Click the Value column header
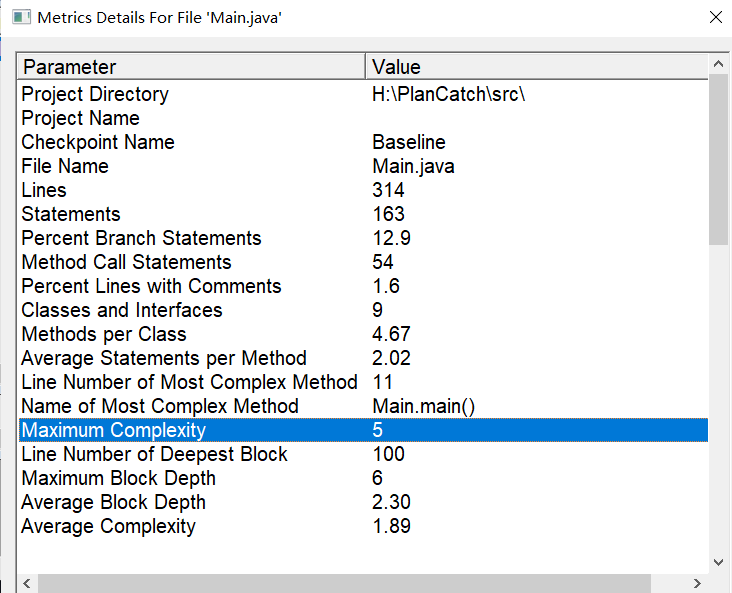Viewport: 732px width, 593px height. click(535, 67)
